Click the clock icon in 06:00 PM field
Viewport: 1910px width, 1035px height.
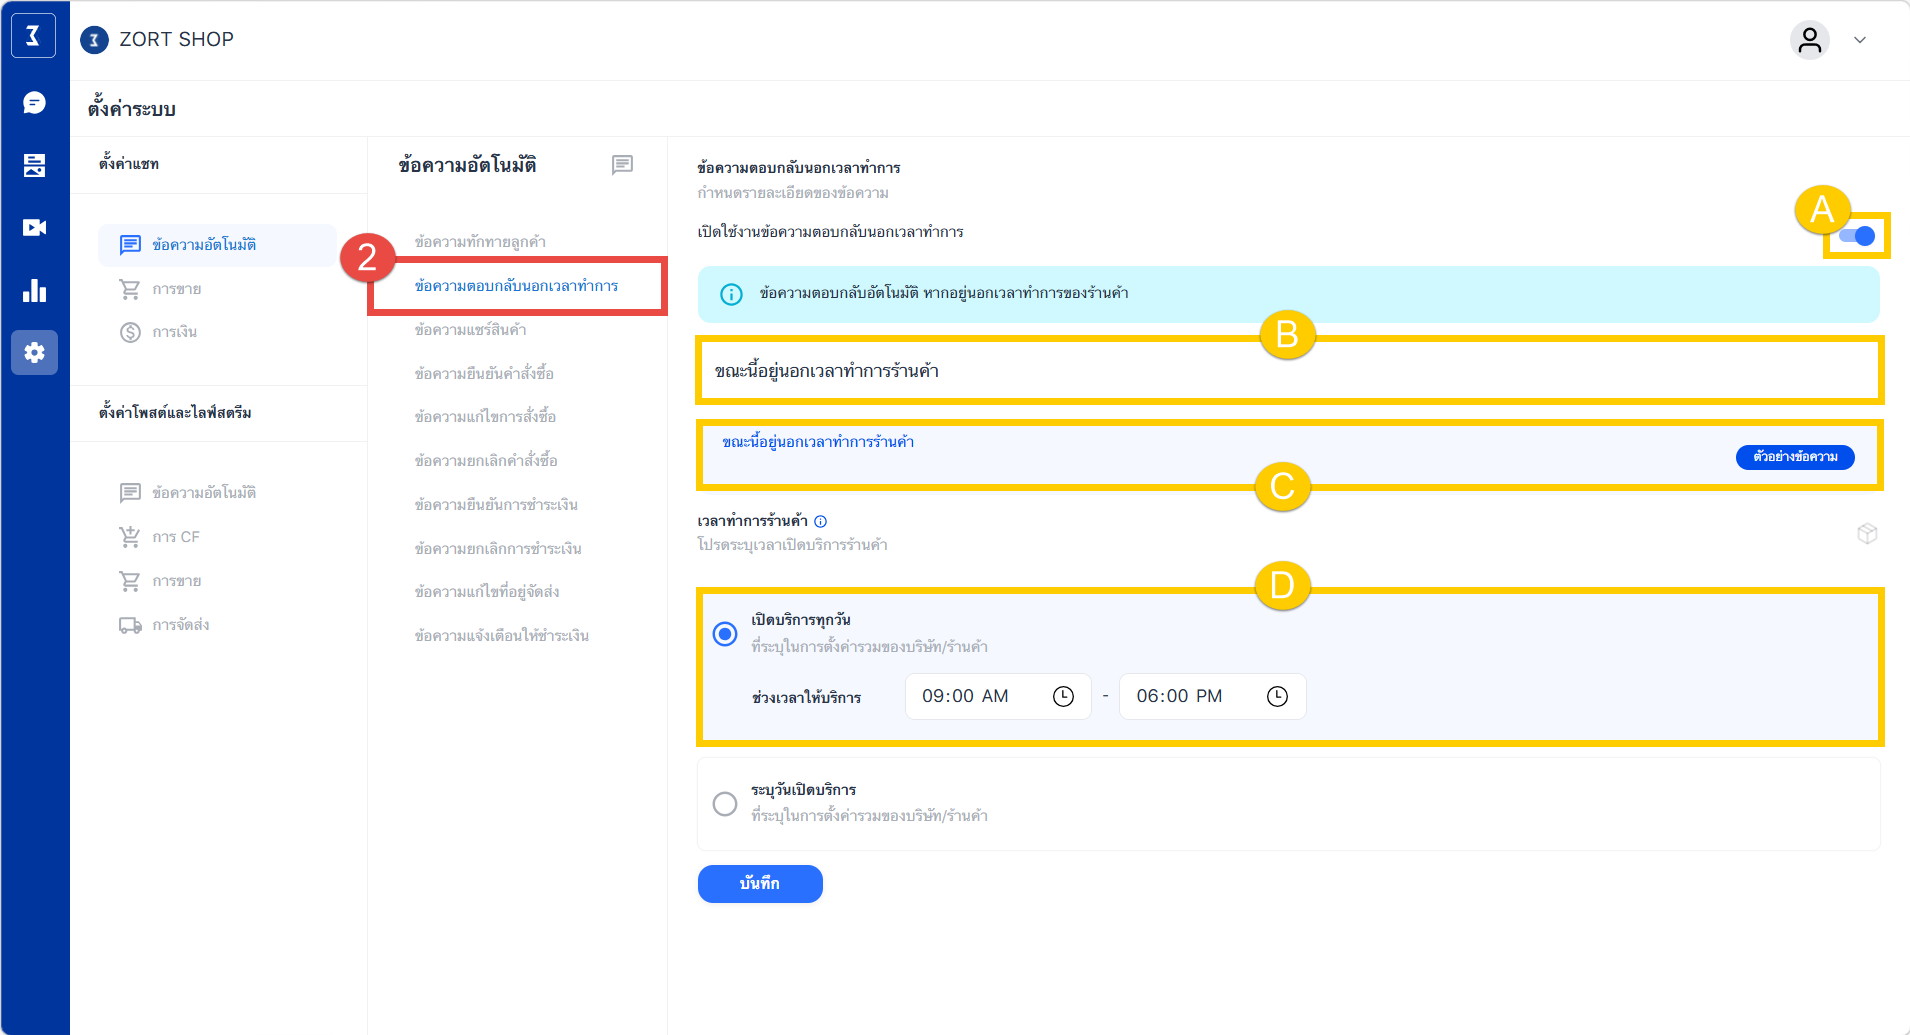tap(1277, 697)
